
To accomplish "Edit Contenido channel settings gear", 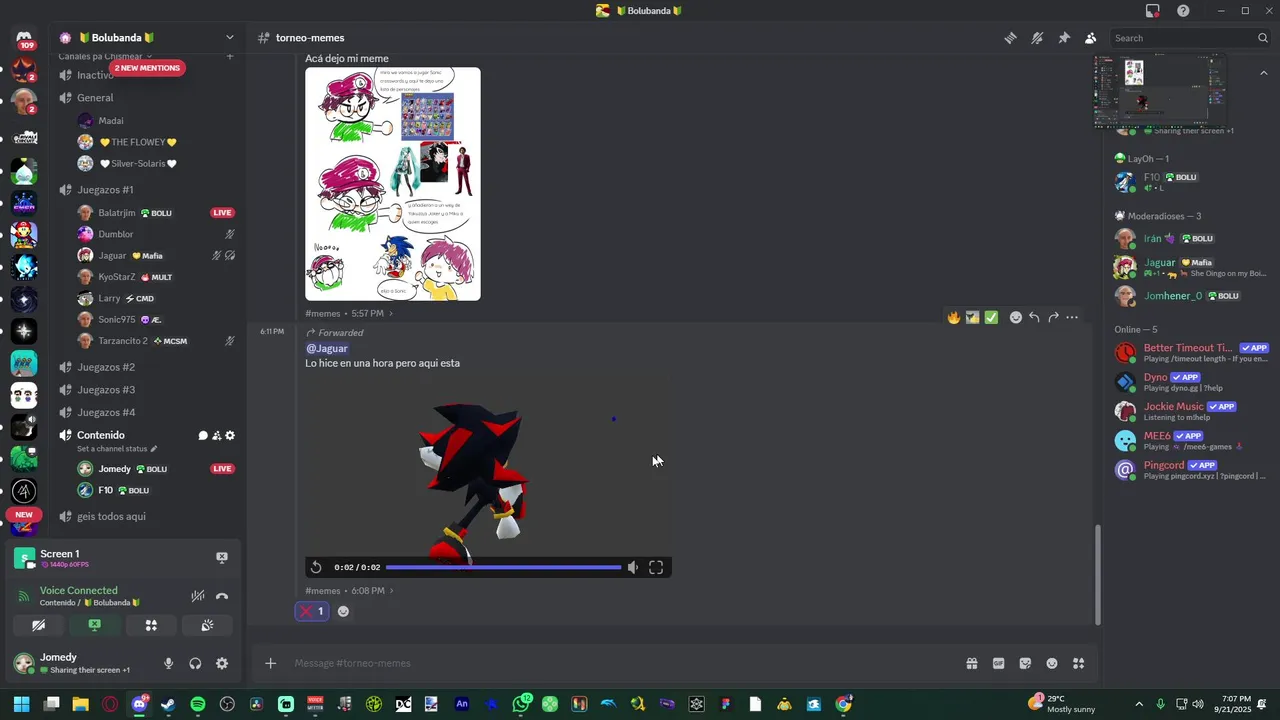I will 230,435.
